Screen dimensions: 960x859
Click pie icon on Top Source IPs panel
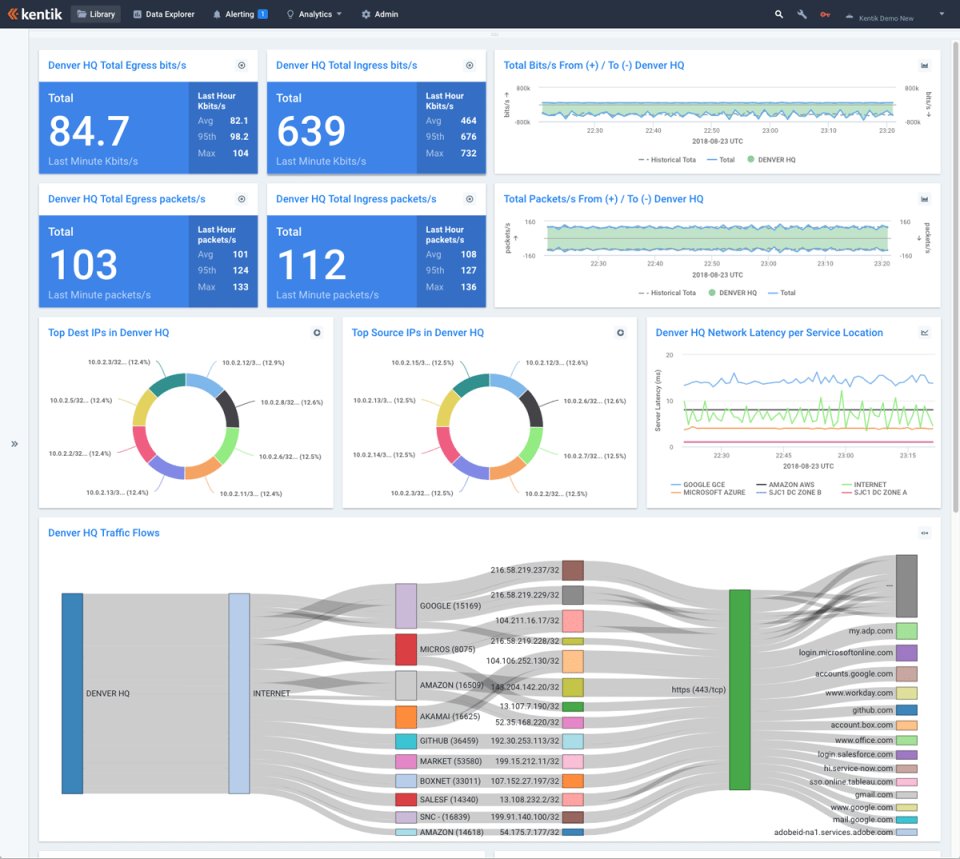pyautogui.click(x=620, y=332)
